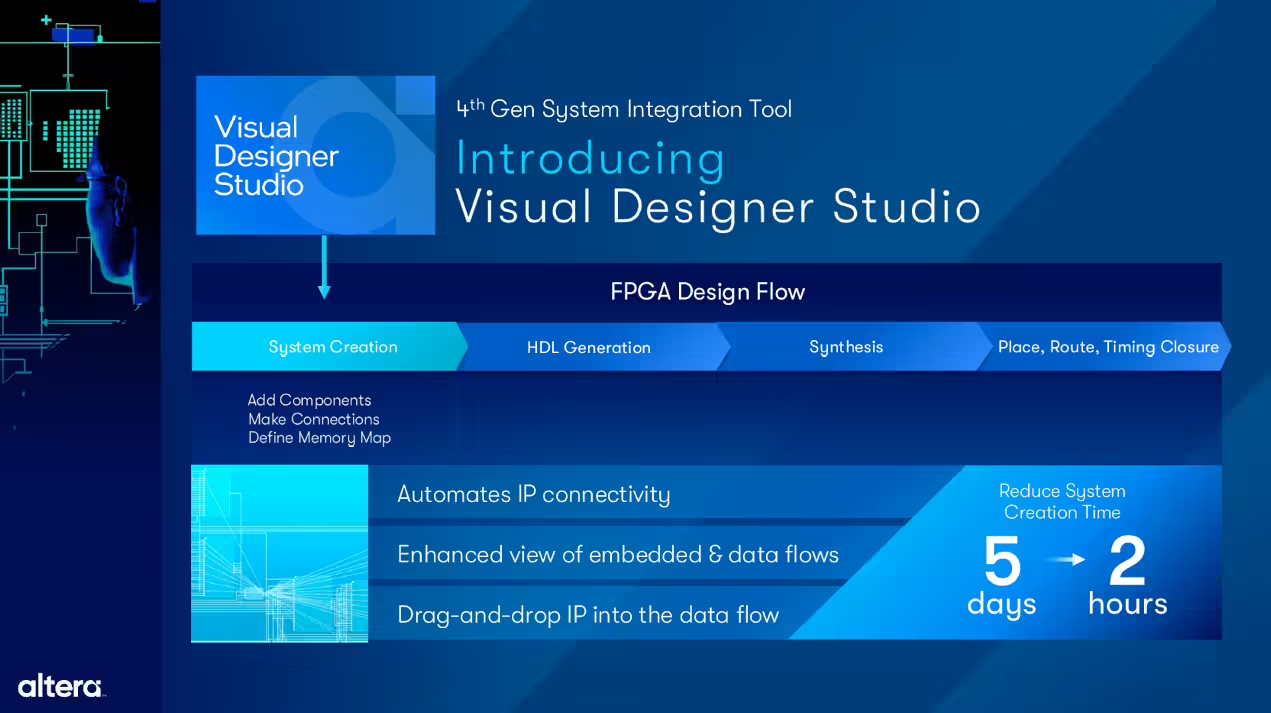The width and height of the screenshot is (1271, 713).
Task: Click the Introducing heading text
Action: click(x=590, y=159)
